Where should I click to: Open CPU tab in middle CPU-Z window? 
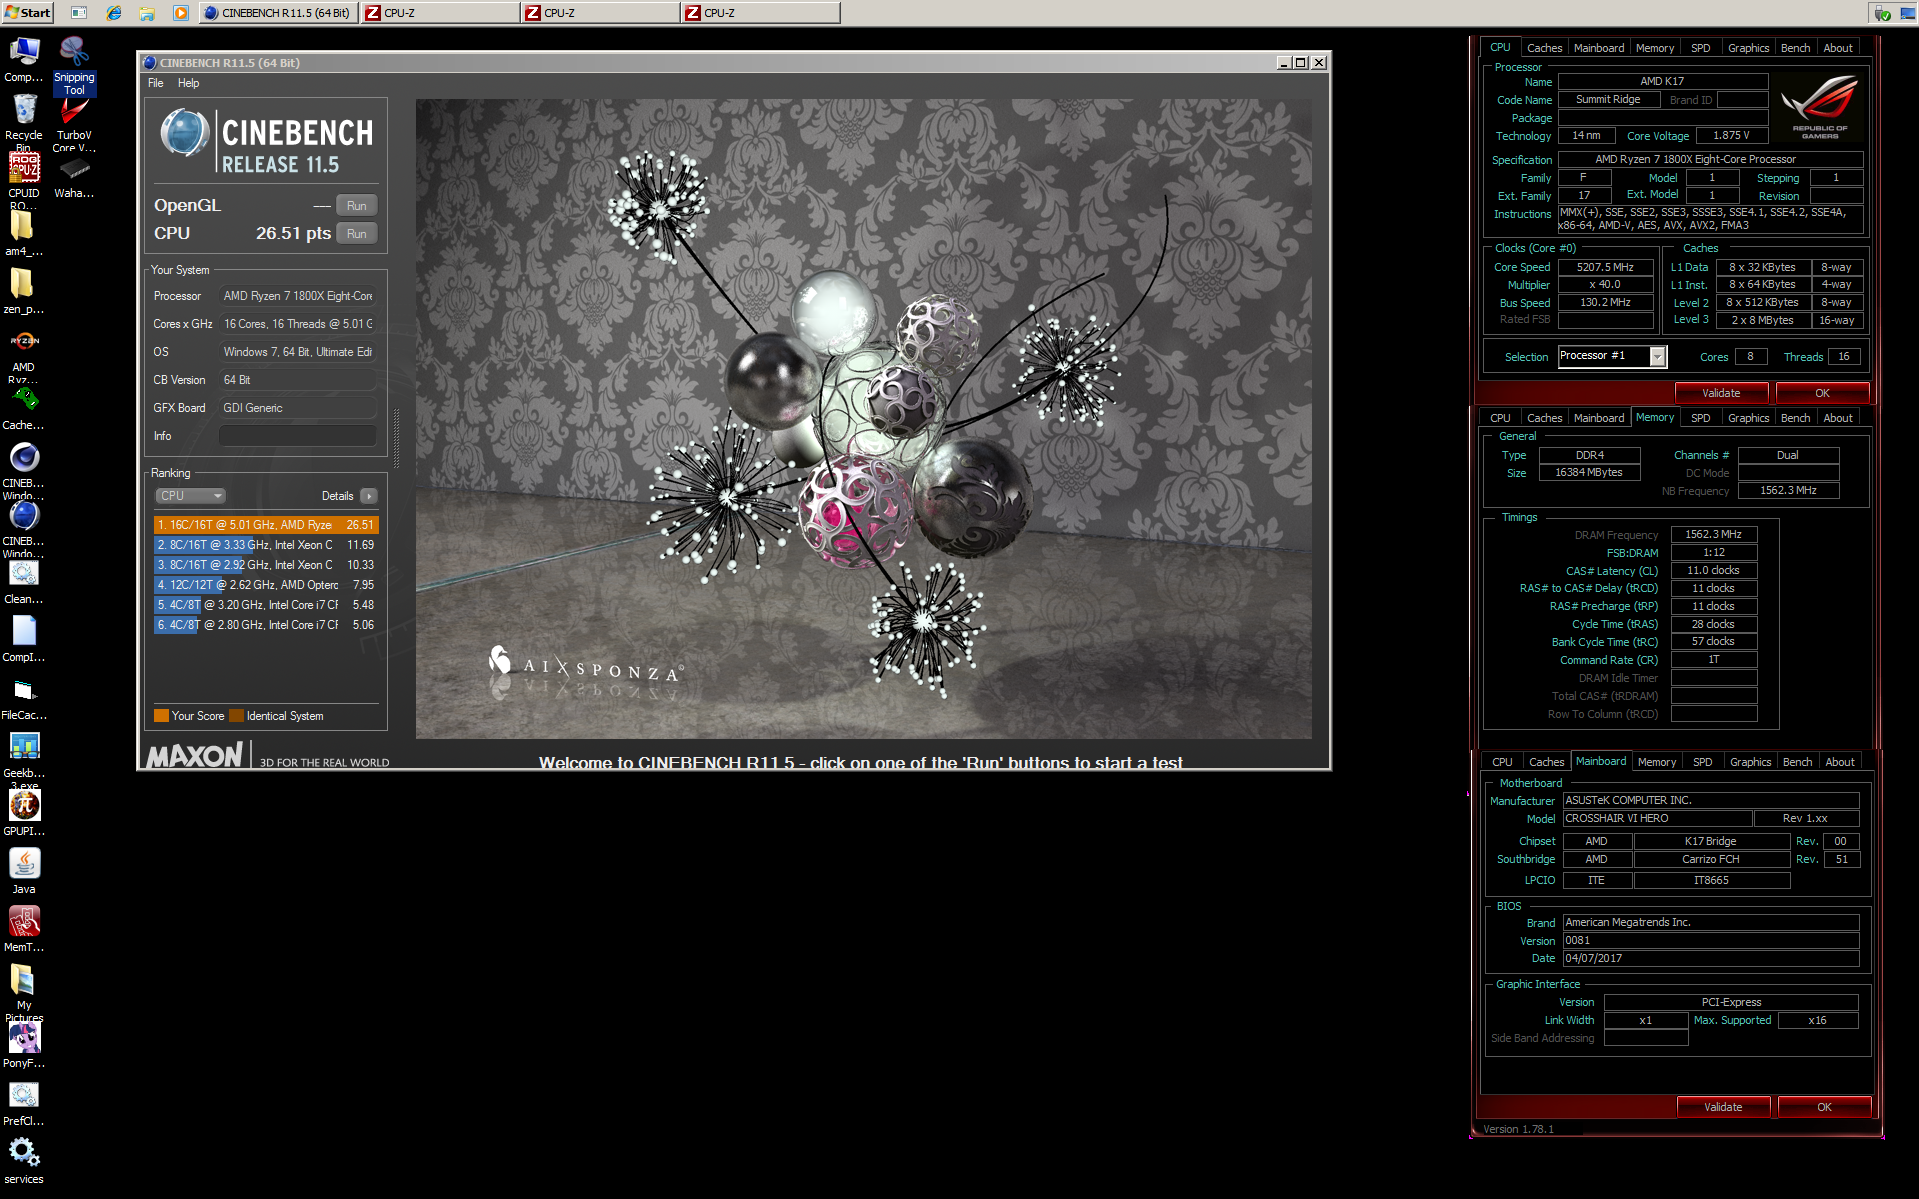point(1500,418)
